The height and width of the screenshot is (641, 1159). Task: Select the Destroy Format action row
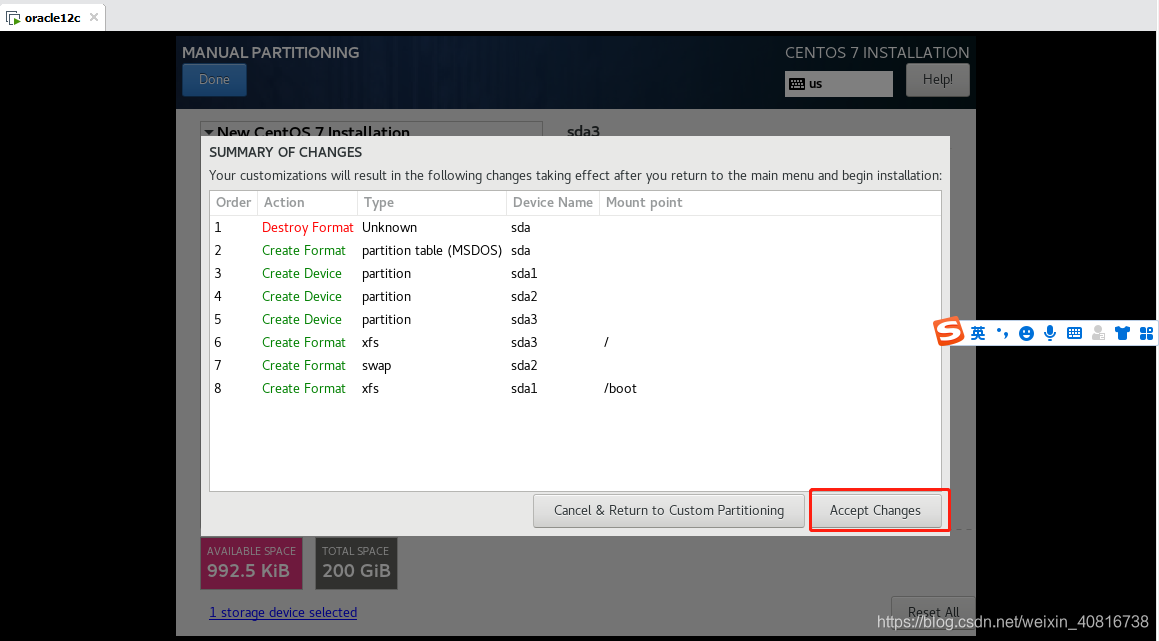575,228
